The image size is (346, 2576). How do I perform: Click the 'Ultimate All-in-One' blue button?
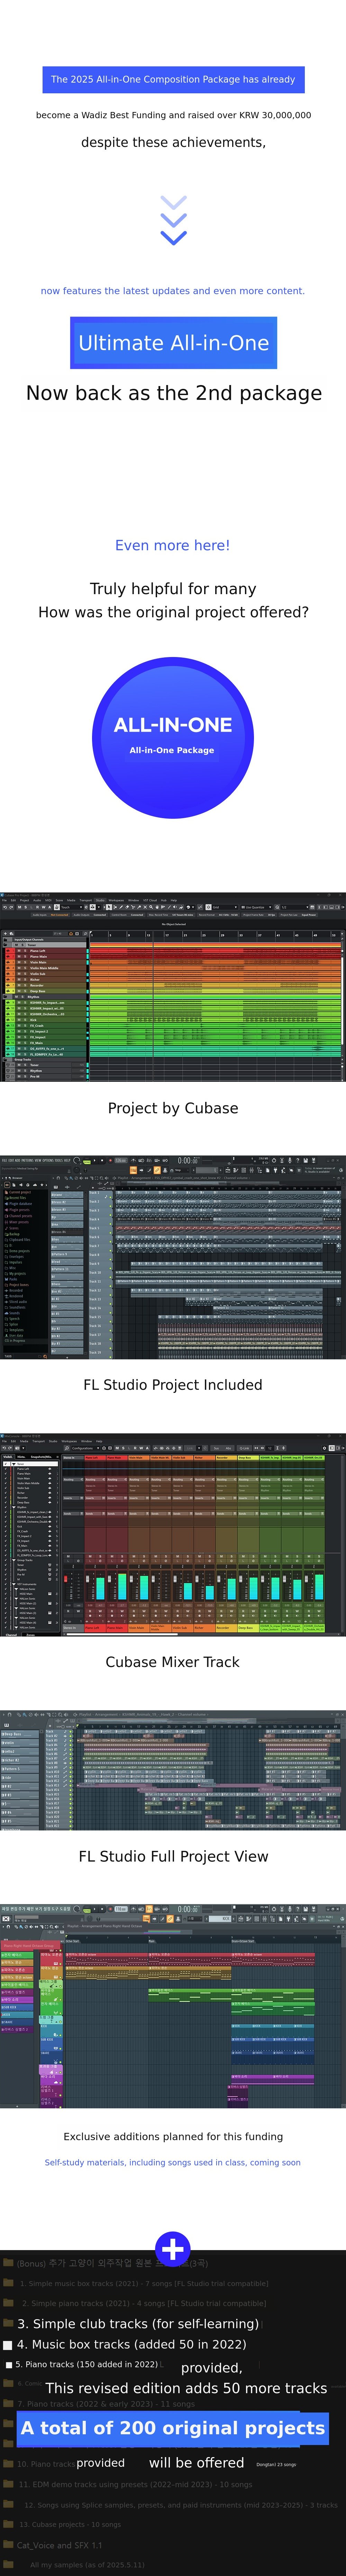pos(173,343)
